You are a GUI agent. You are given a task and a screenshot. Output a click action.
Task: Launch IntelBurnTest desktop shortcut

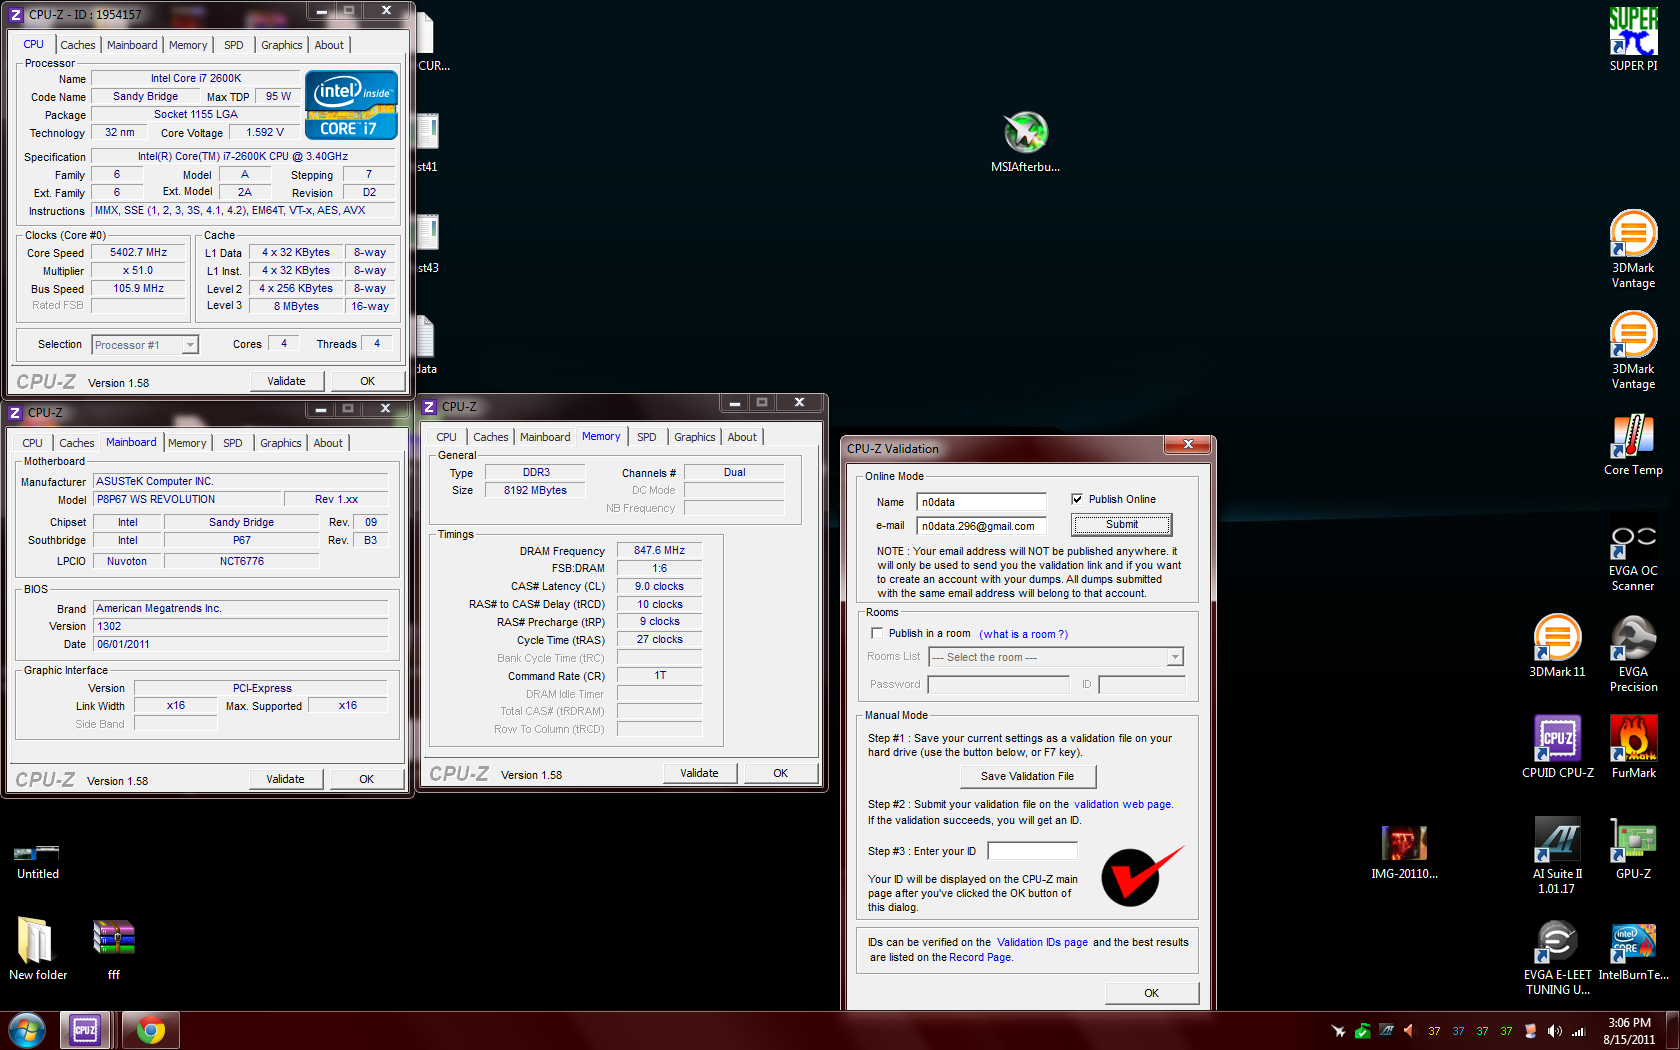[1633, 950]
